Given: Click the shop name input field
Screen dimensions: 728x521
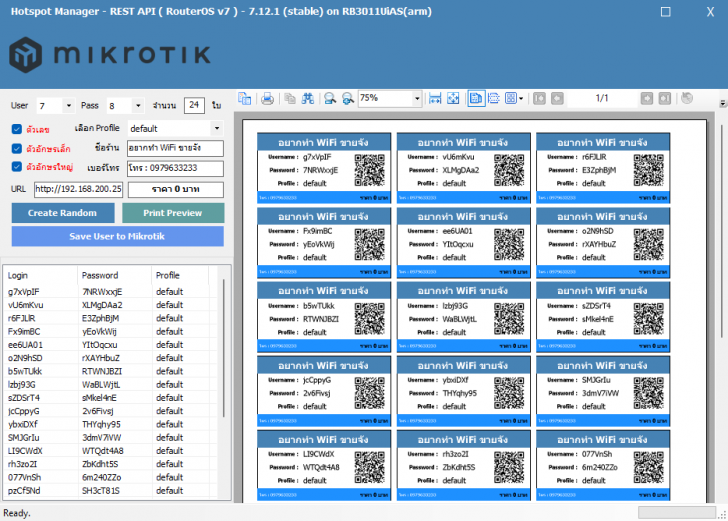Looking at the screenshot, I should [176, 148].
